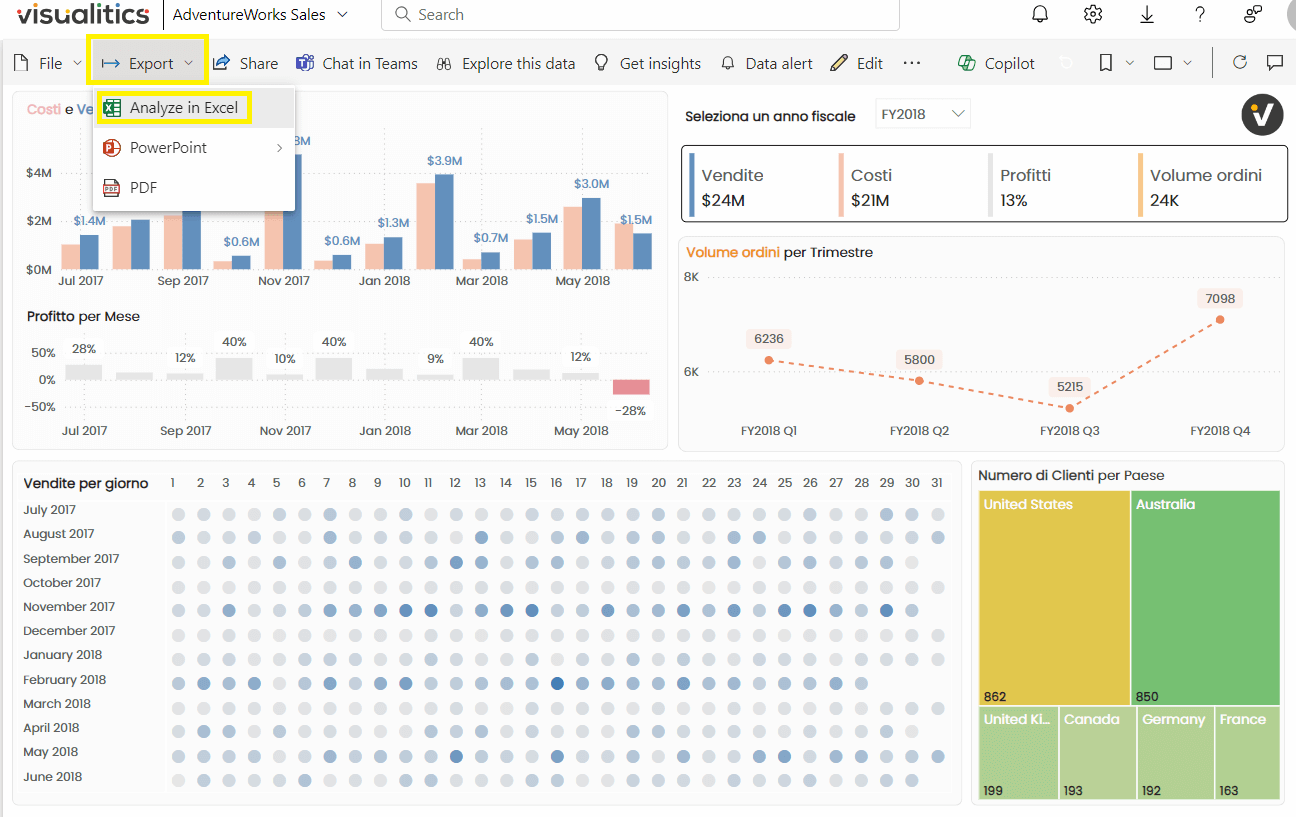Click the reset undo arrow icon
Screen dimensions: 1296x817
pos(1066,63)
